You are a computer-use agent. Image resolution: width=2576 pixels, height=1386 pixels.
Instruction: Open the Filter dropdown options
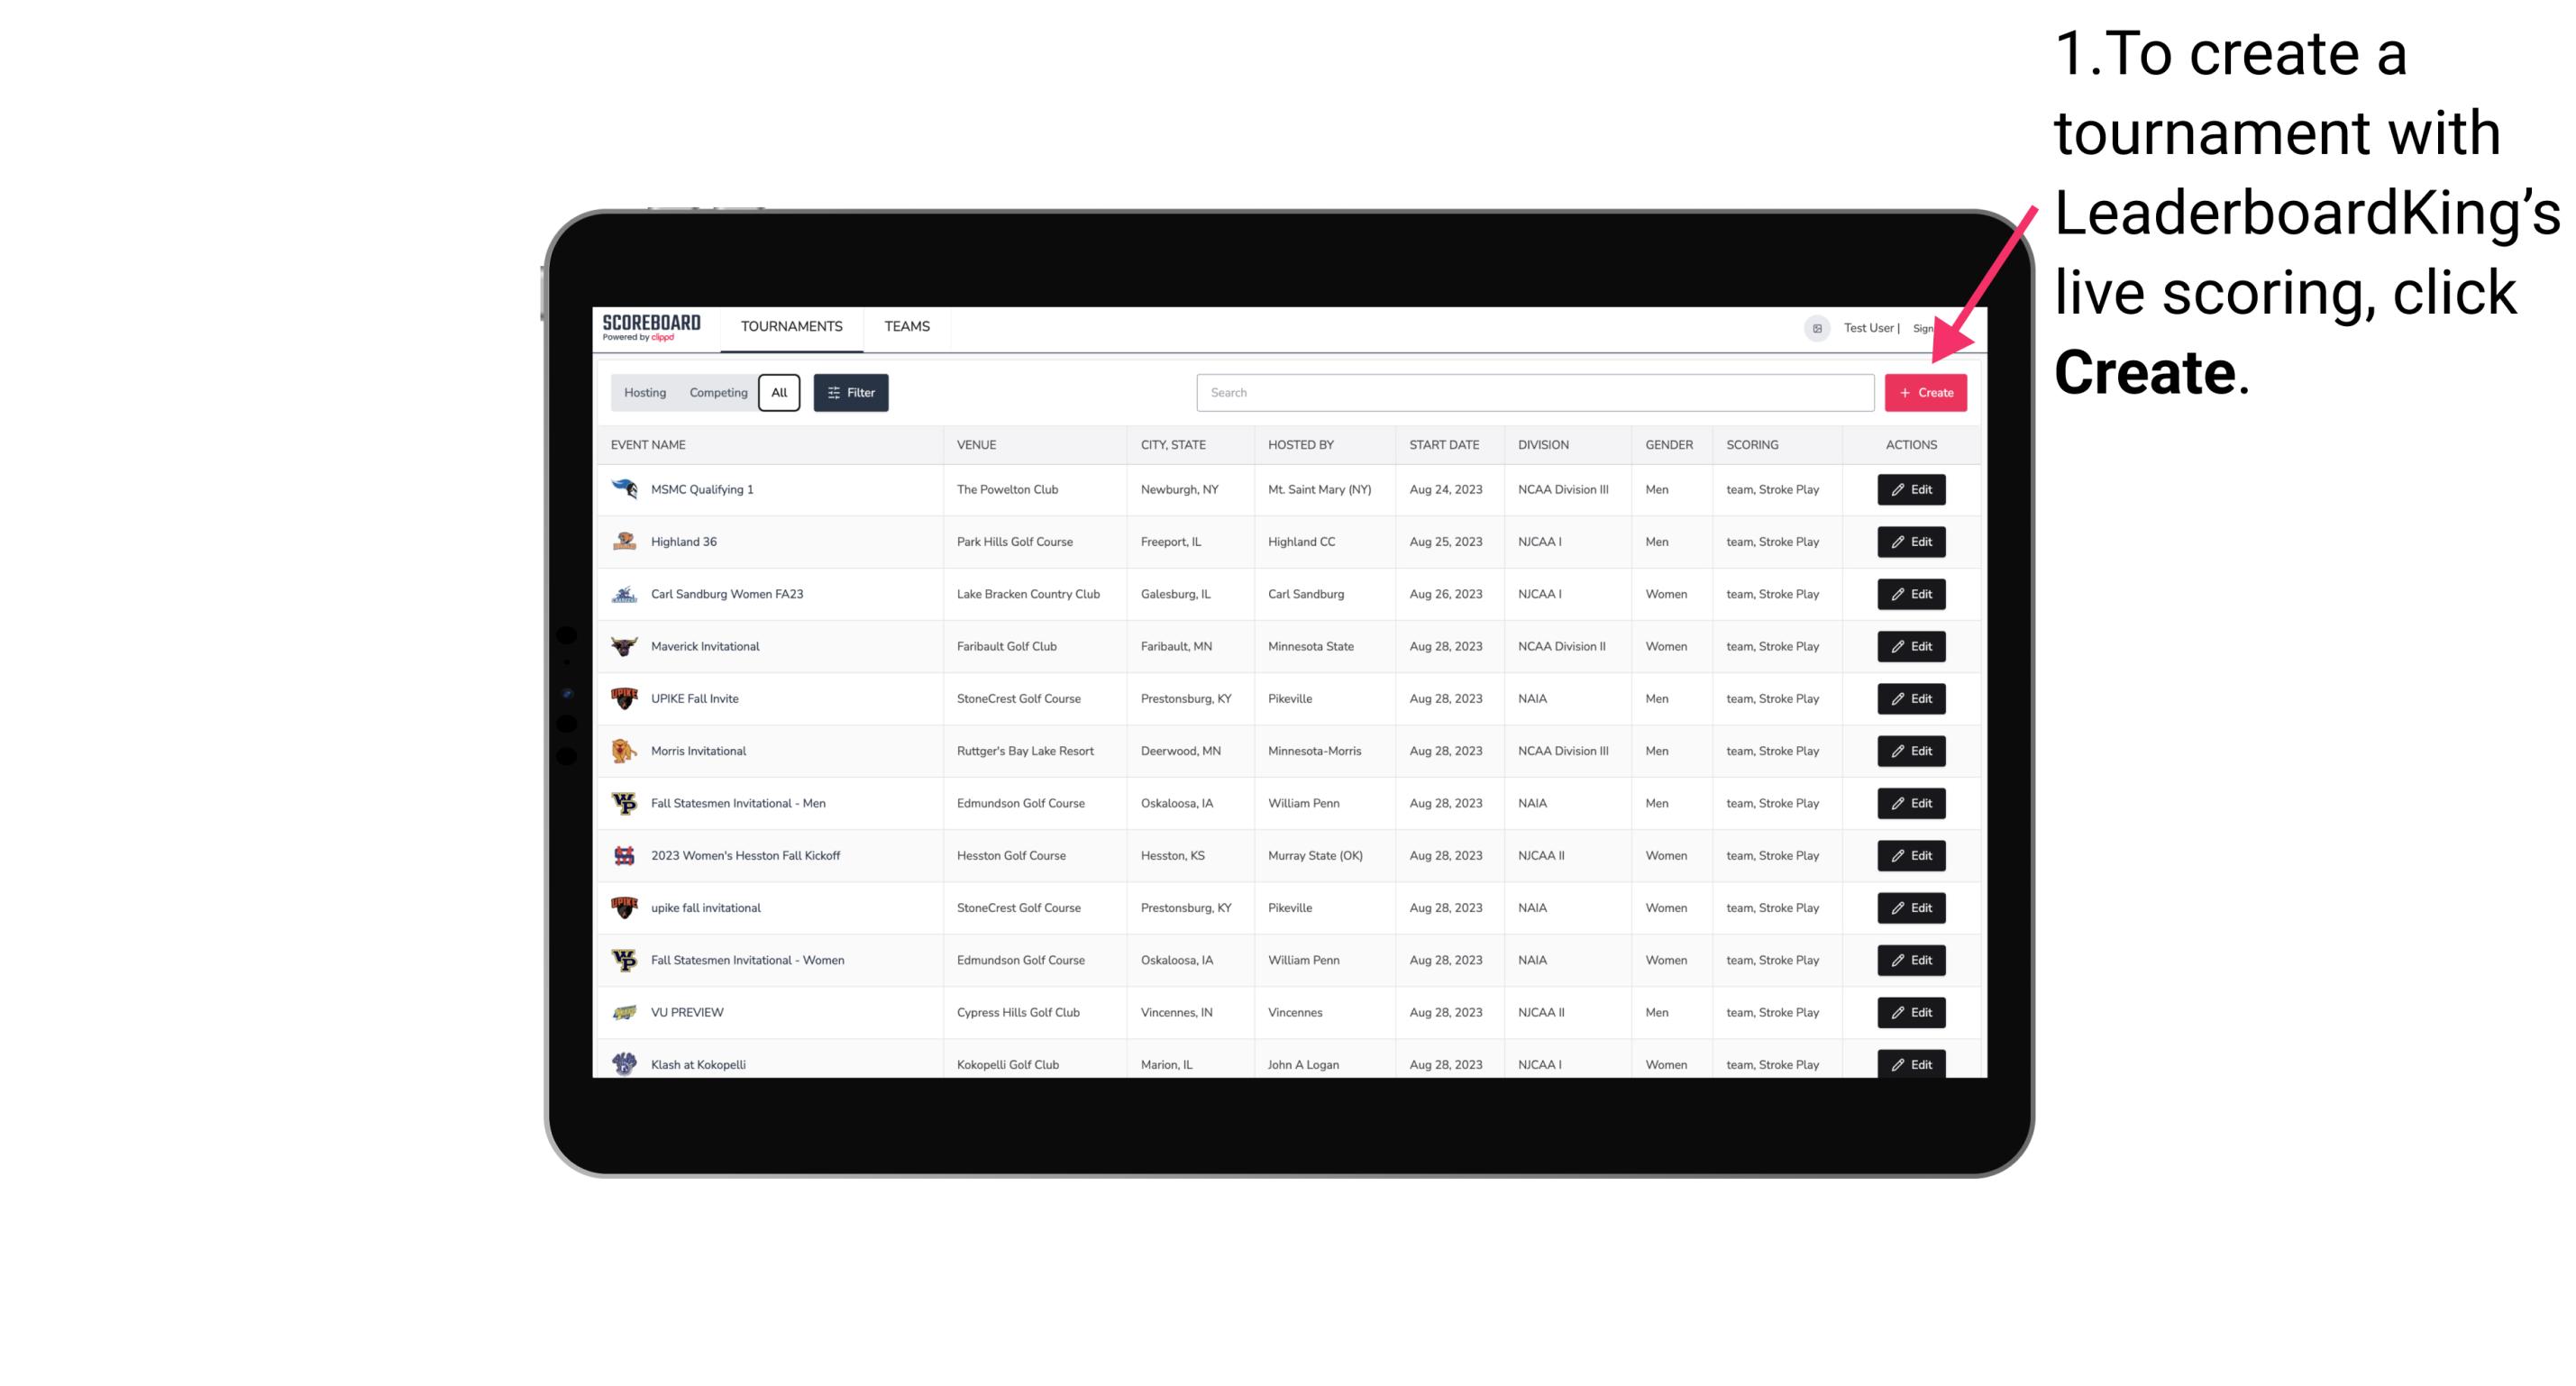tap(850, 393)
